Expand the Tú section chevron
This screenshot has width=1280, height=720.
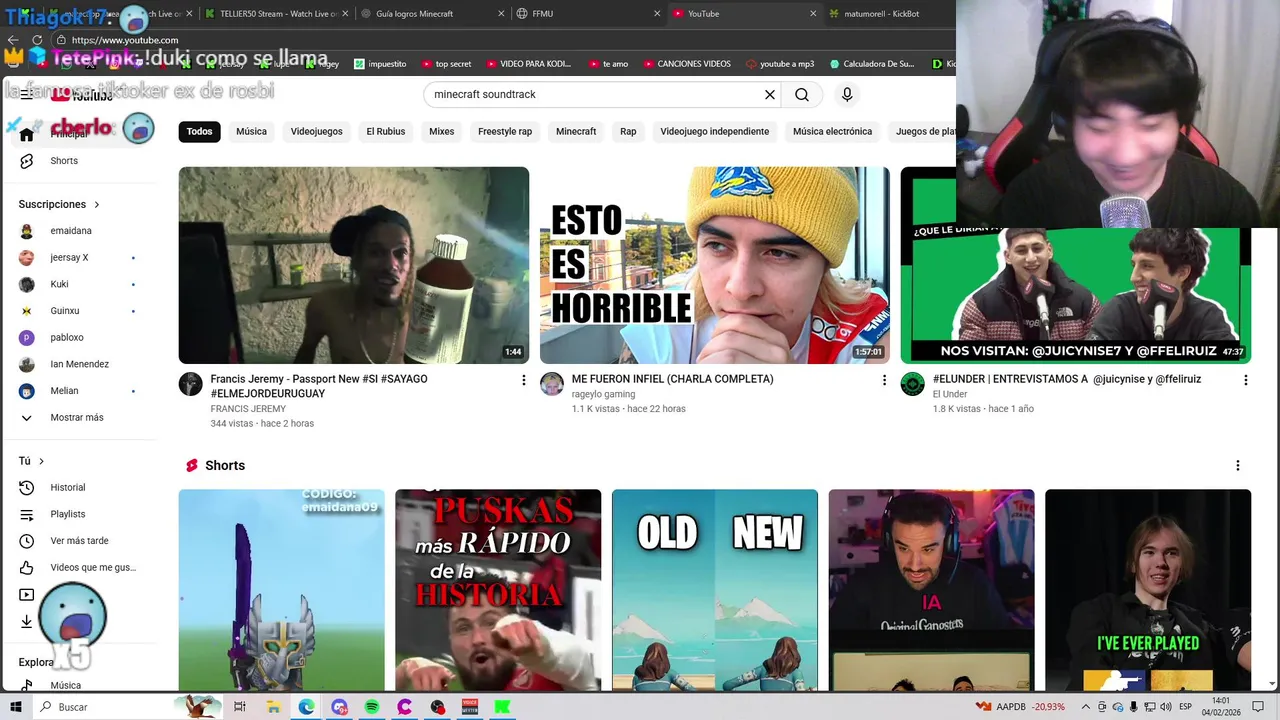41,461
